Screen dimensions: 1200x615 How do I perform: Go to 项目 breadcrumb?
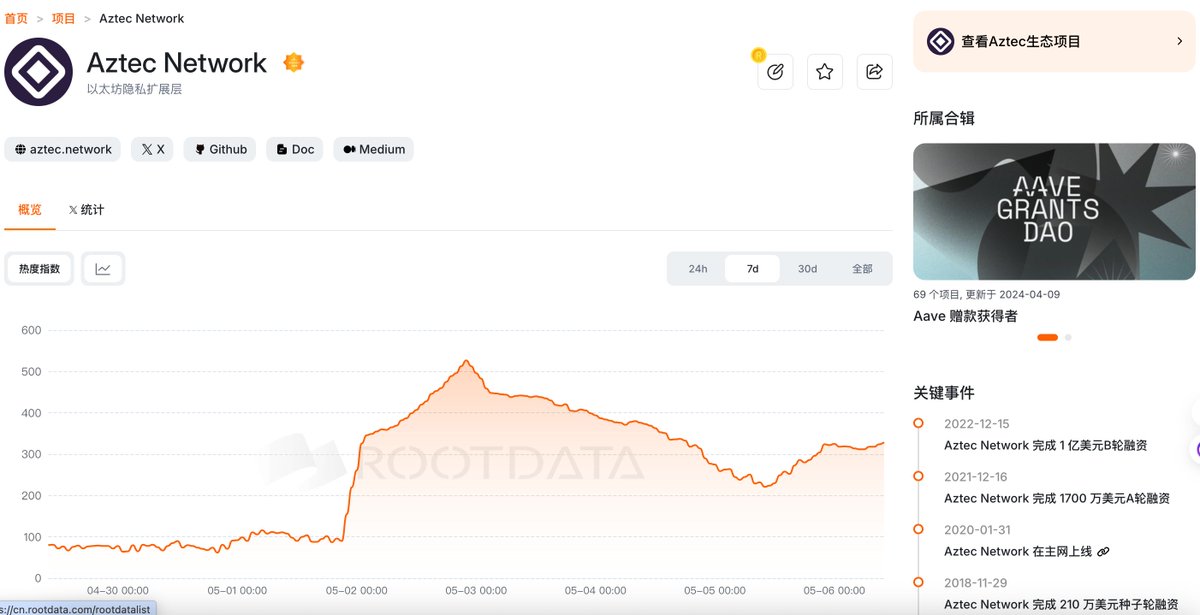coord(63,18)
